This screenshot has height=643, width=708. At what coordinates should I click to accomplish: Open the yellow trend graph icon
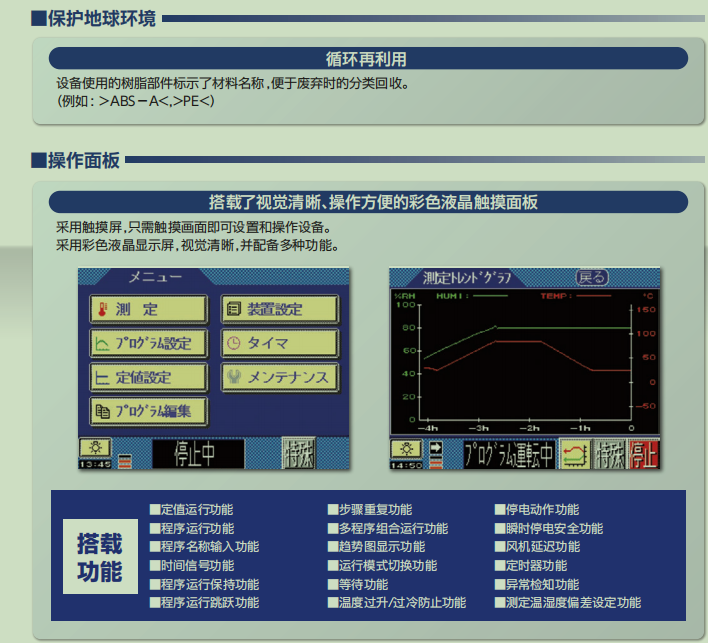[575, 454]
